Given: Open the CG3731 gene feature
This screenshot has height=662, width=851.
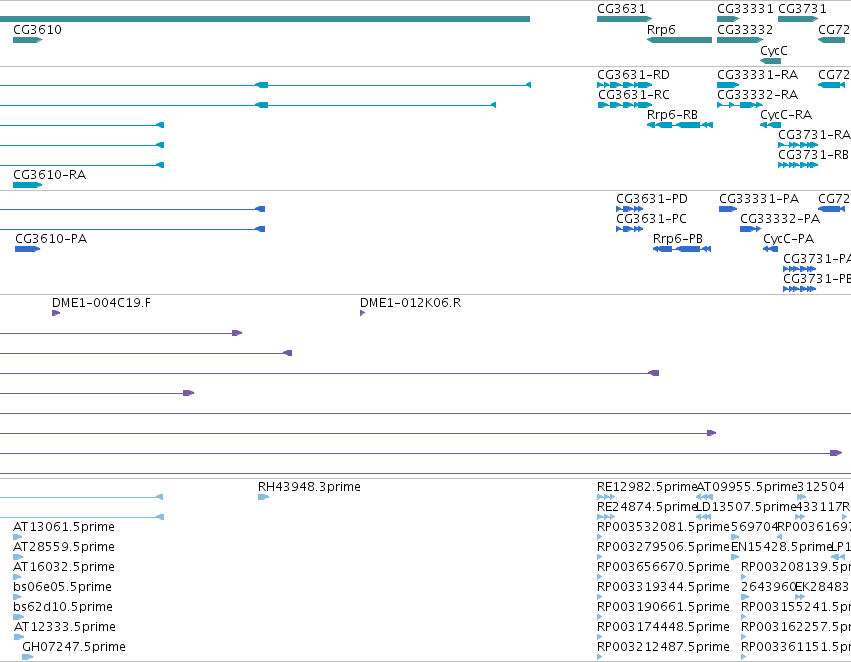Looking at the screenshot, I should pyautogui.click(x=798, y=19).
